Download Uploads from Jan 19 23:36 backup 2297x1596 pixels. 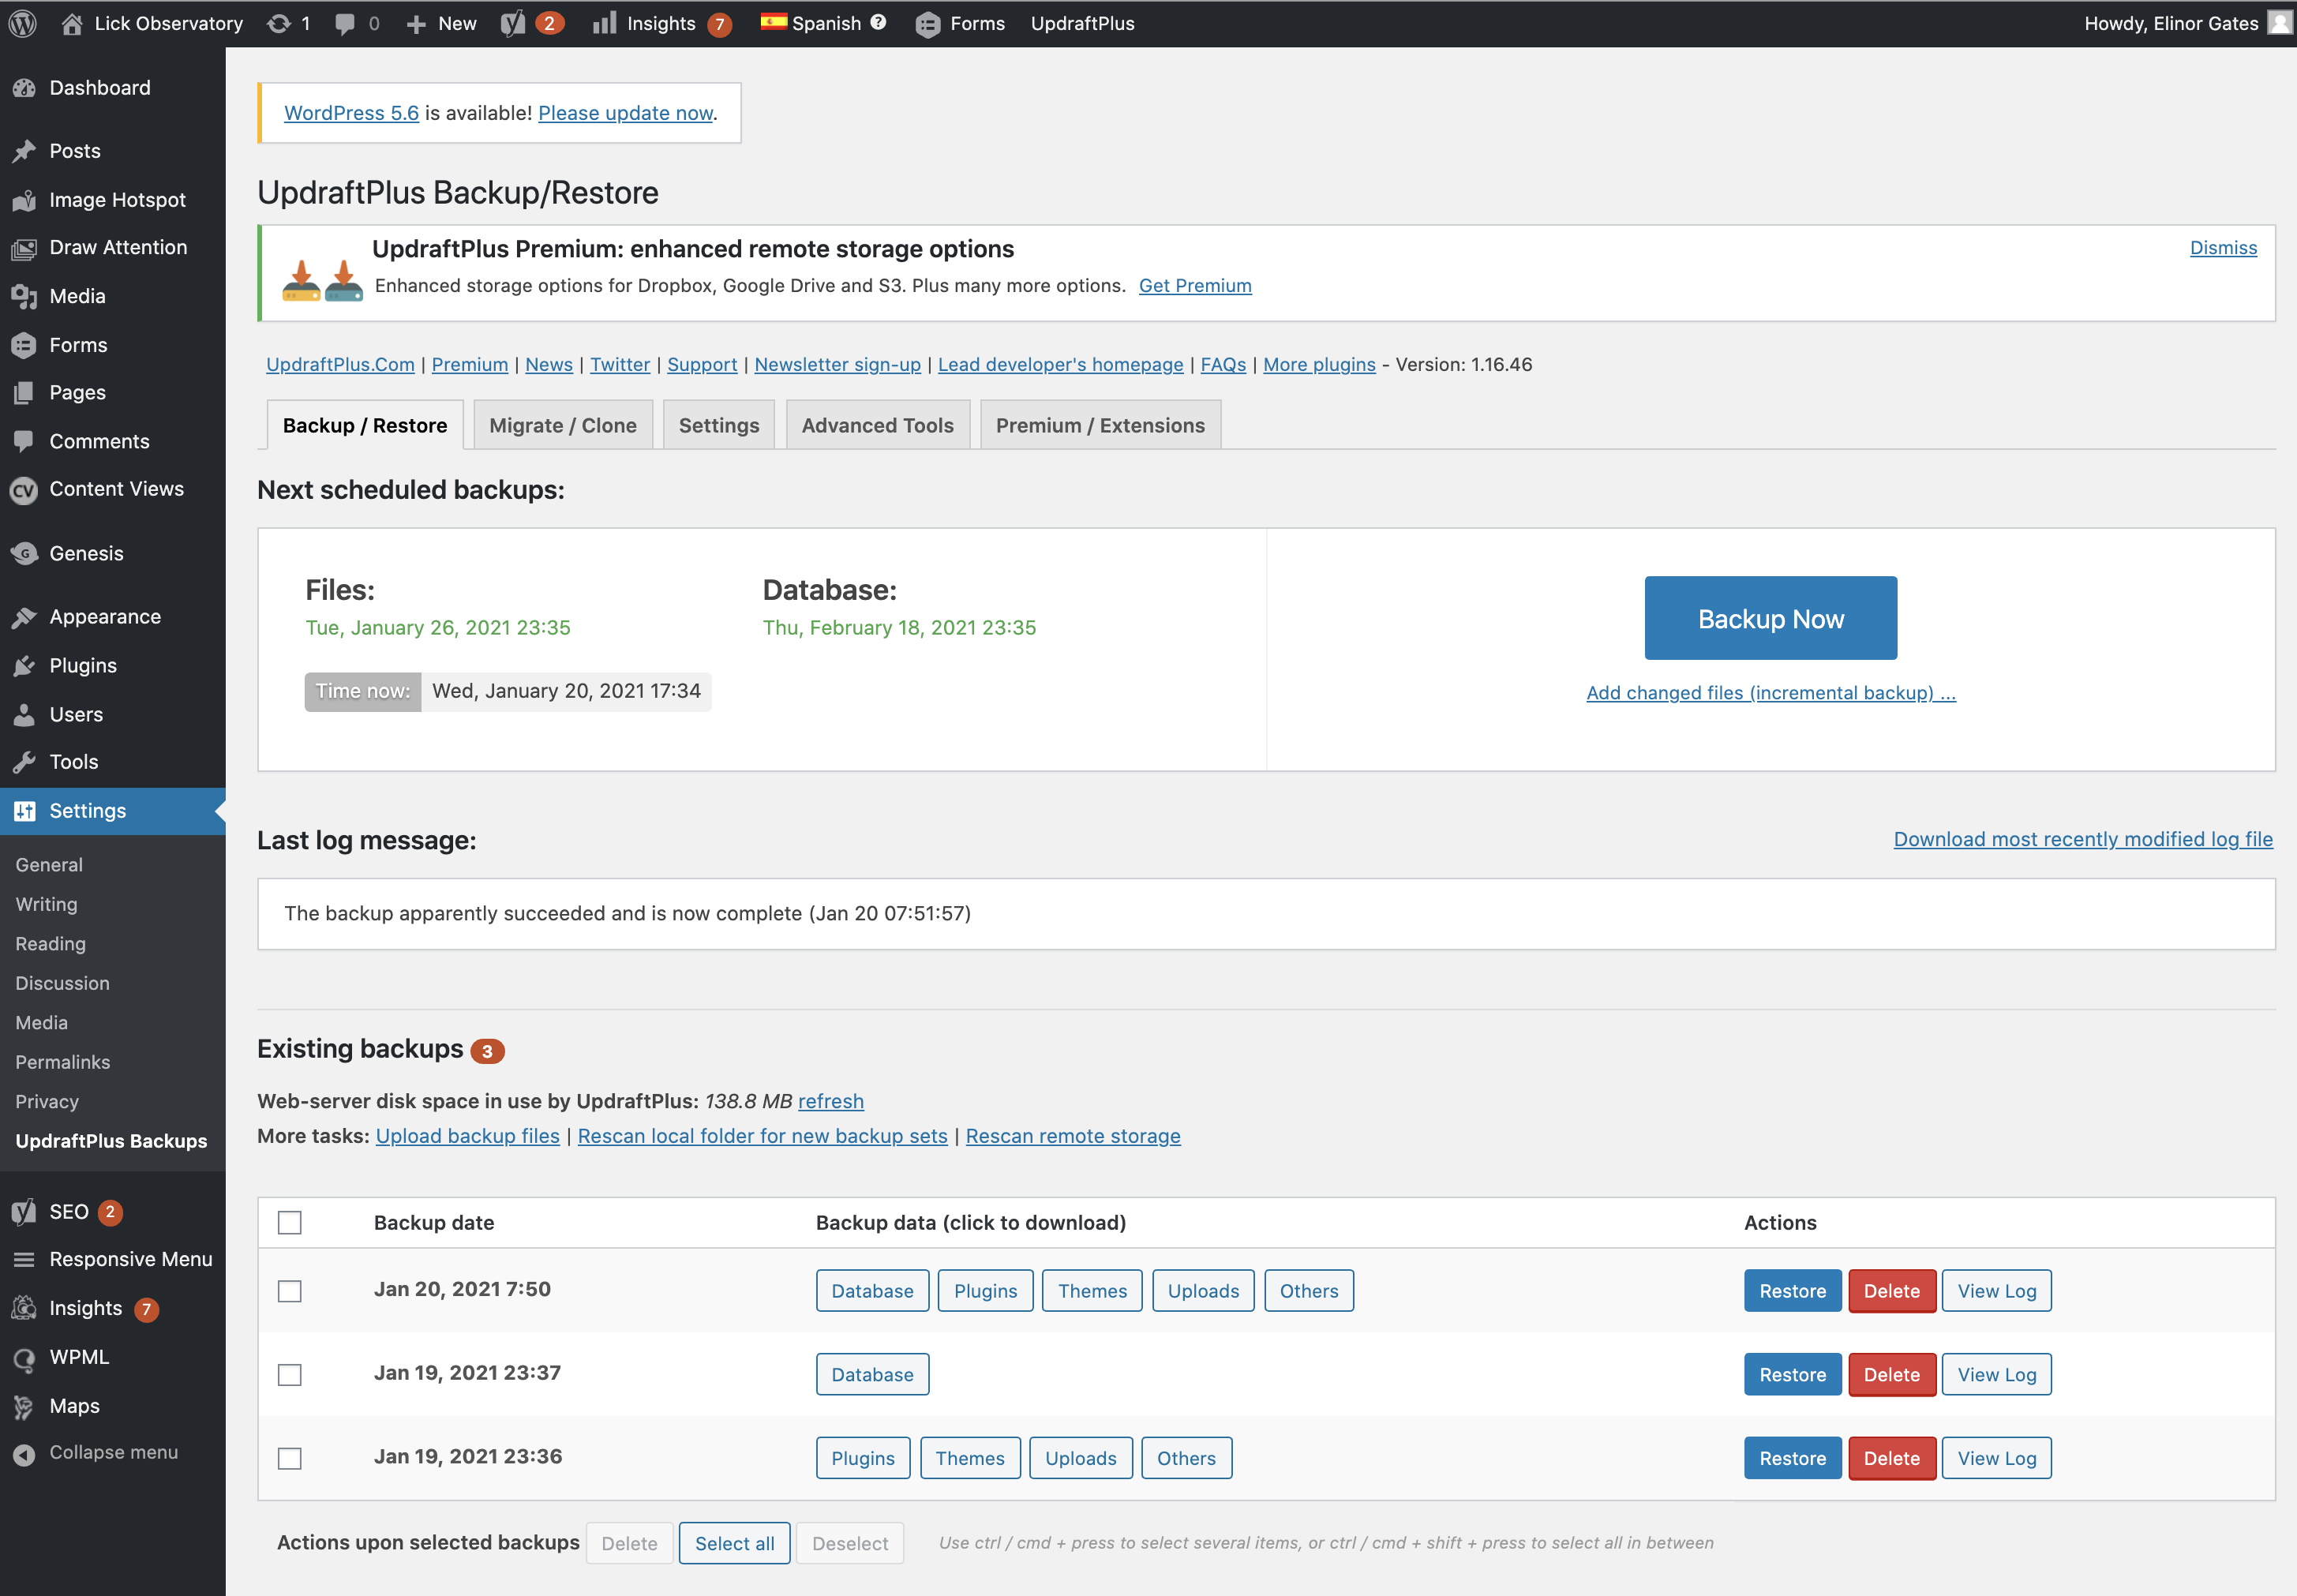1080,1459
